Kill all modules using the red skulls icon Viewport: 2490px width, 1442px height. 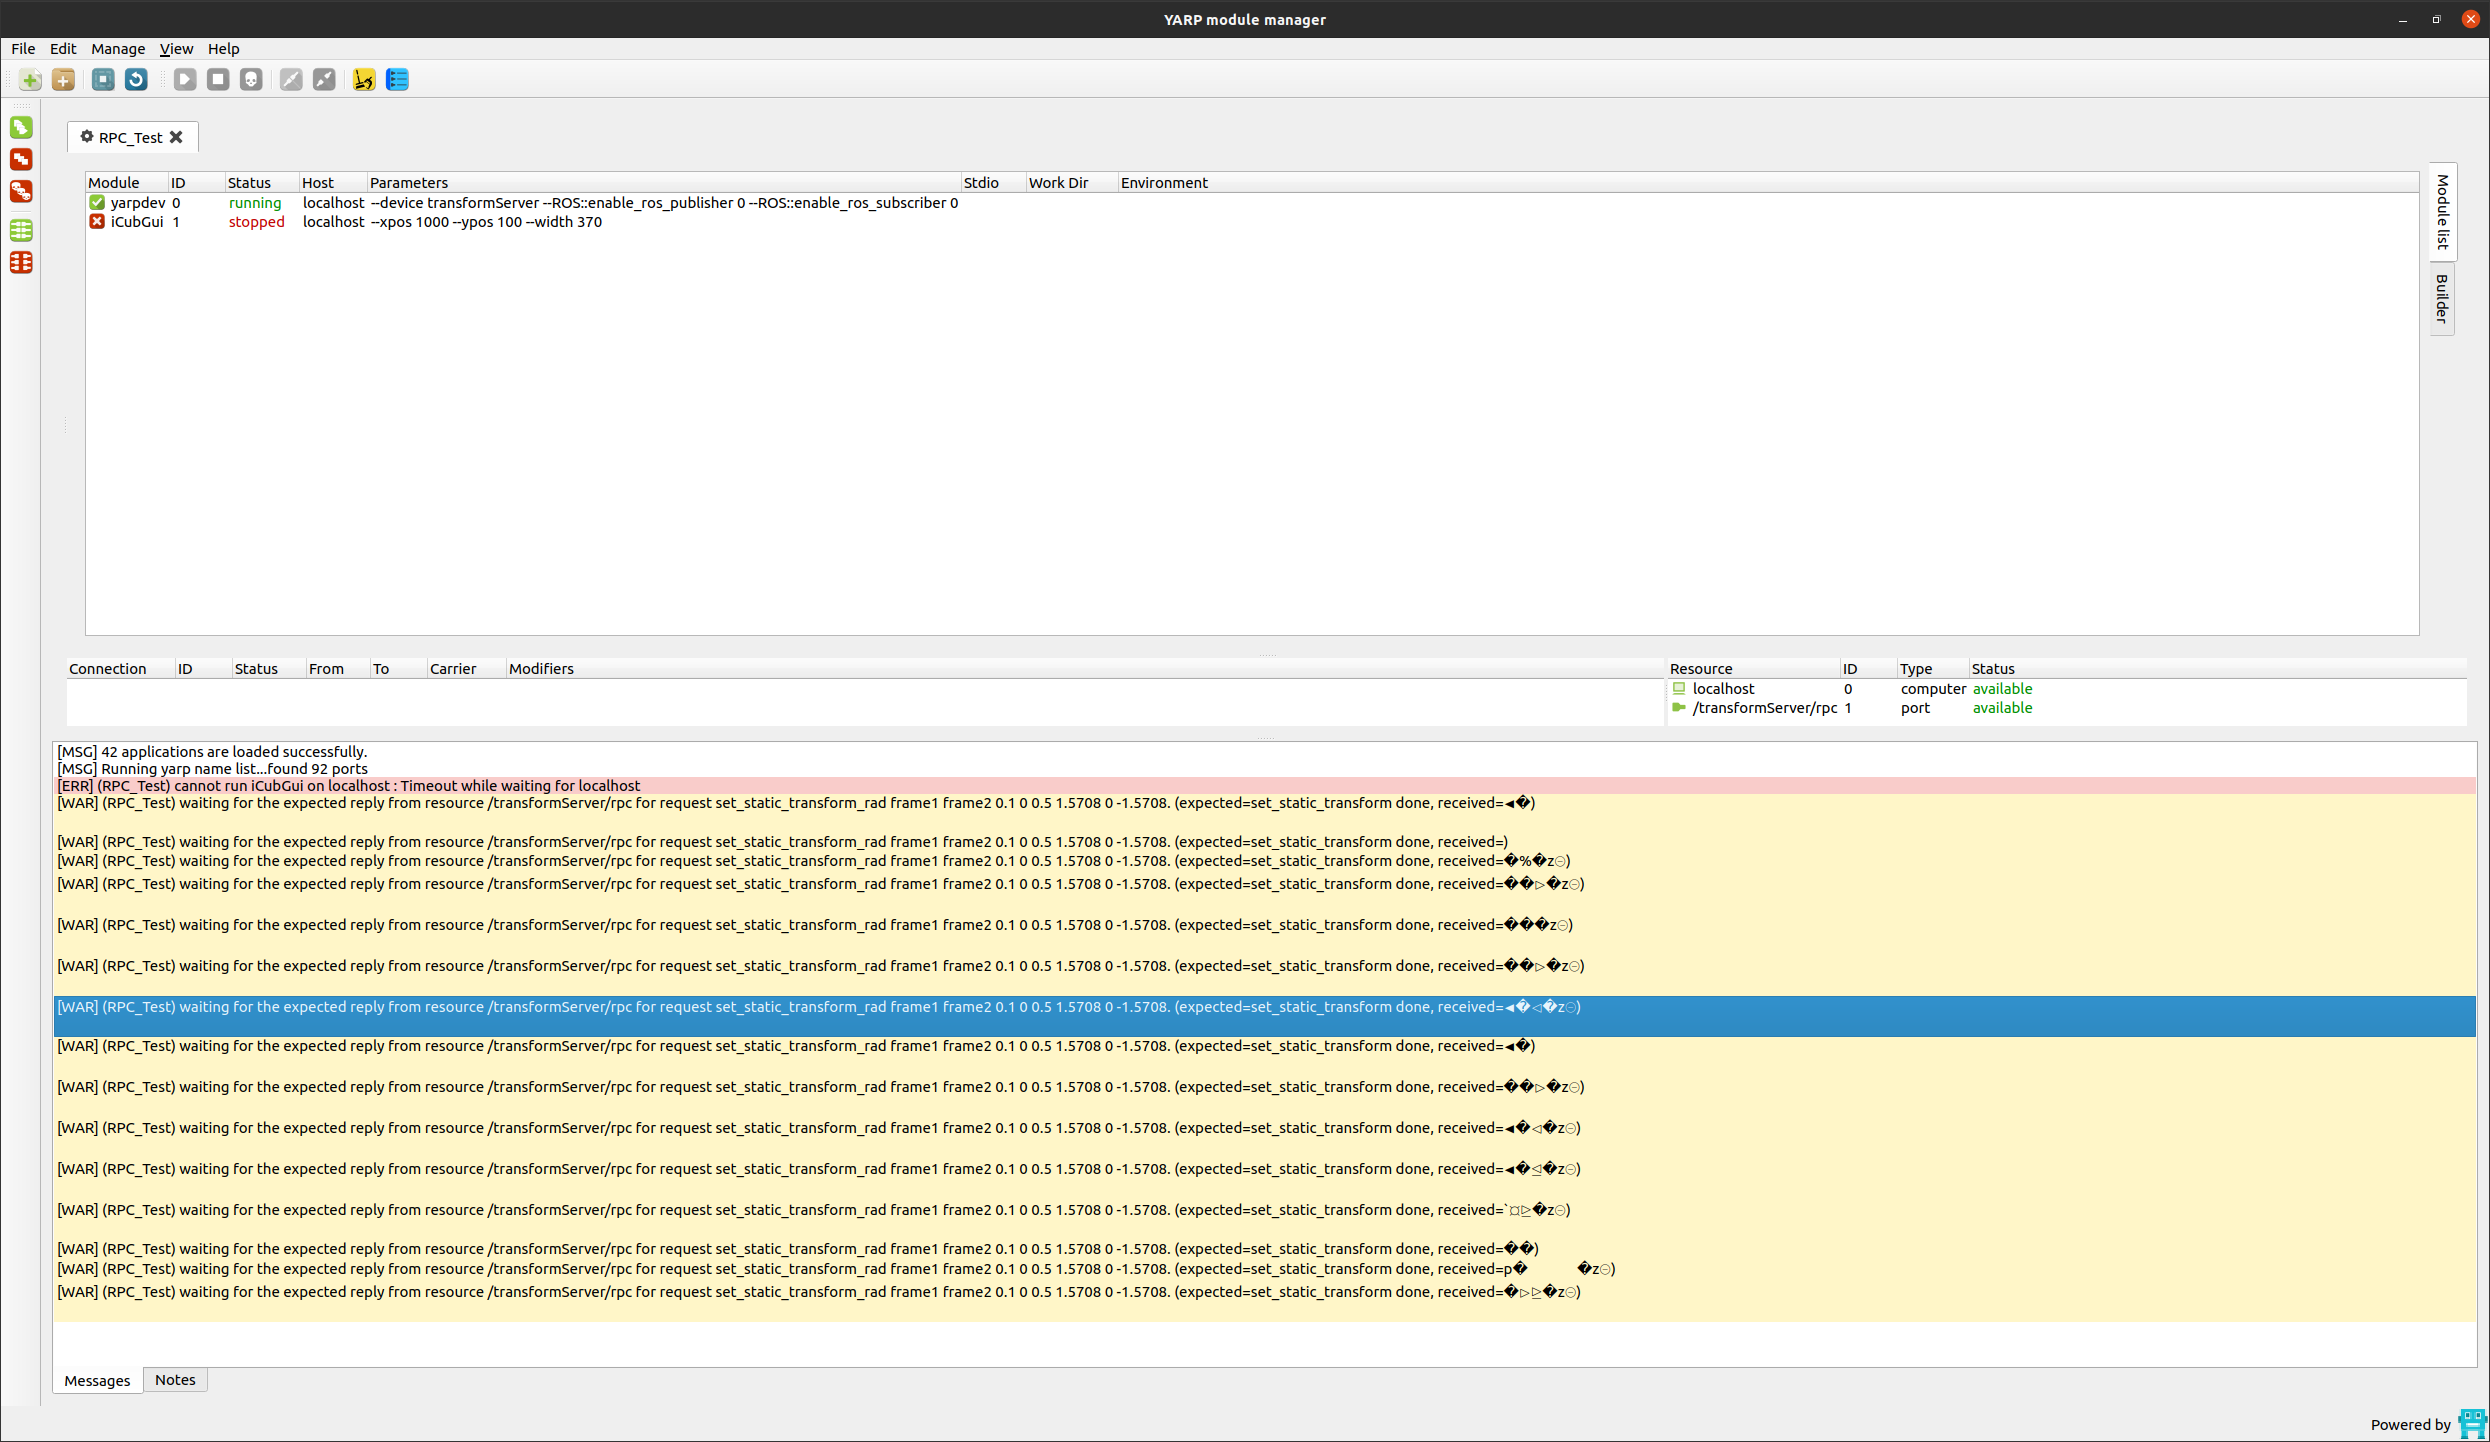pyautogui.click(x=21, y=191)
